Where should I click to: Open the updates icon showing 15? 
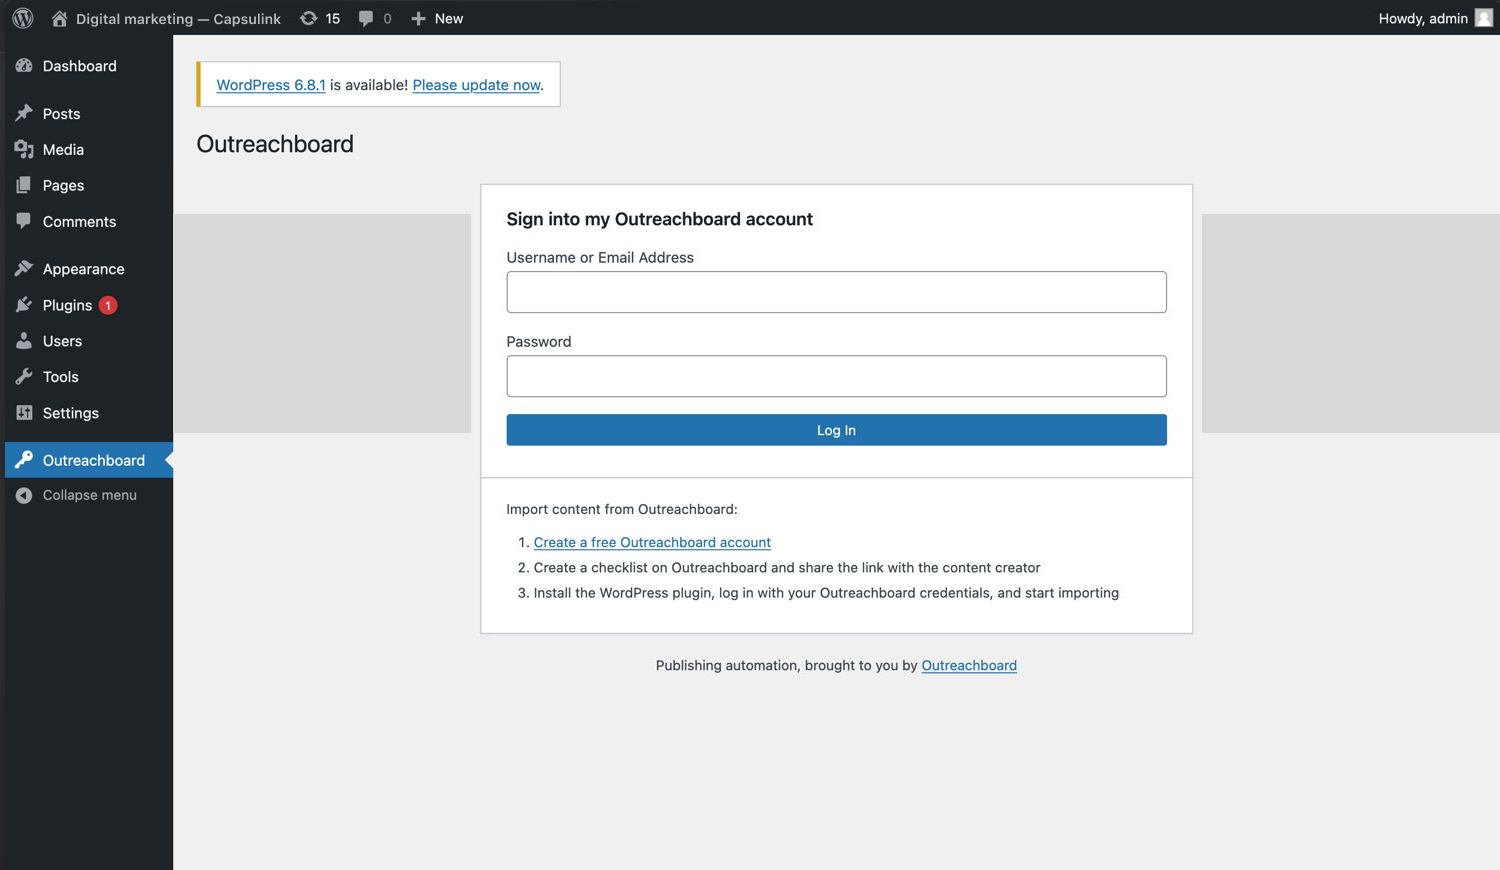309,18
